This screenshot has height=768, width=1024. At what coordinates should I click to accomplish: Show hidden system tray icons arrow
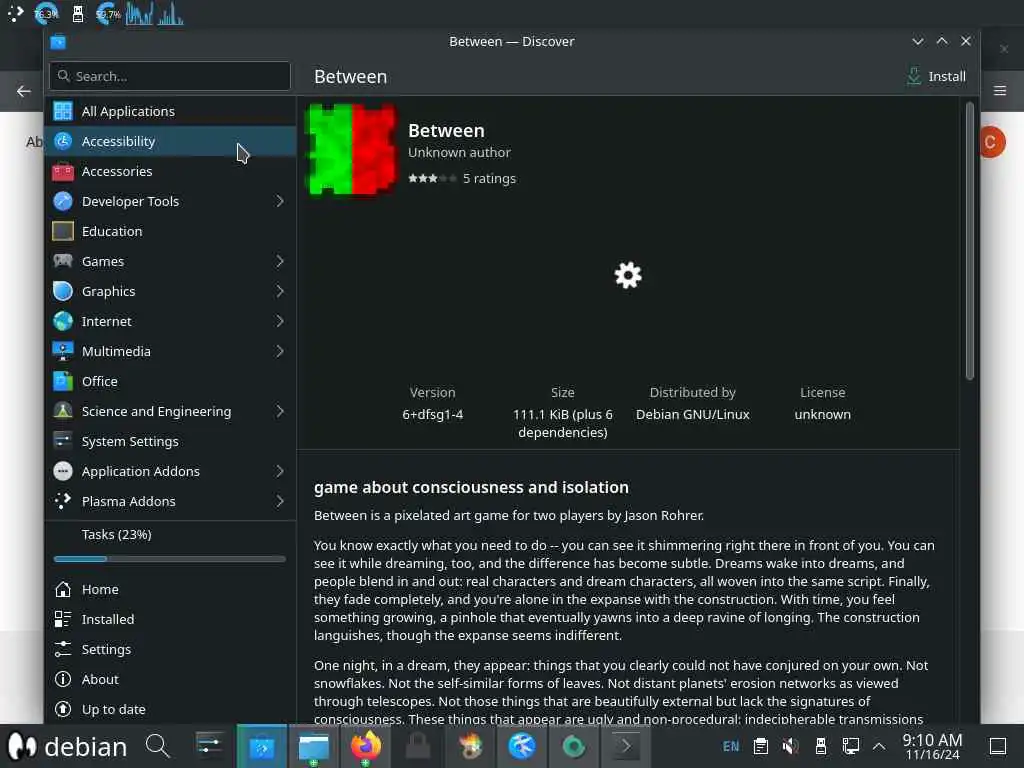point(879,746)
